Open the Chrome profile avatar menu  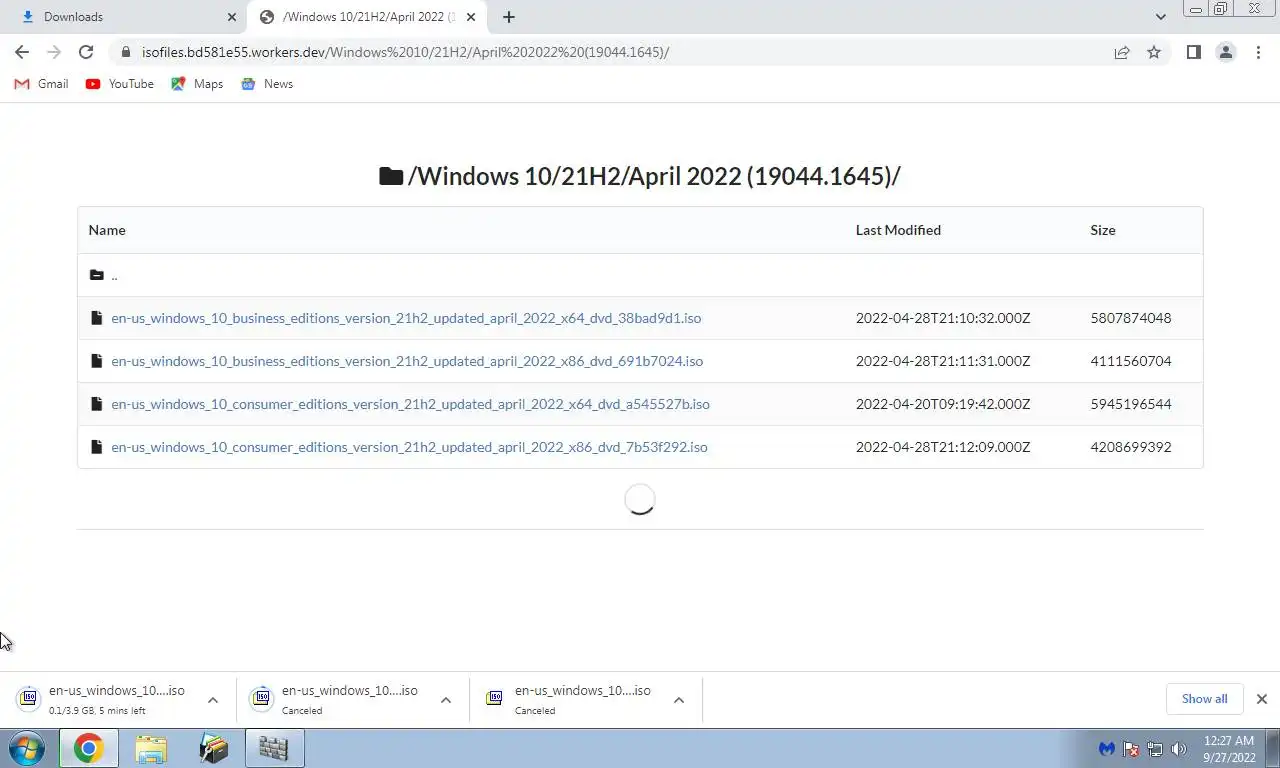click(x=1225, y=52)
